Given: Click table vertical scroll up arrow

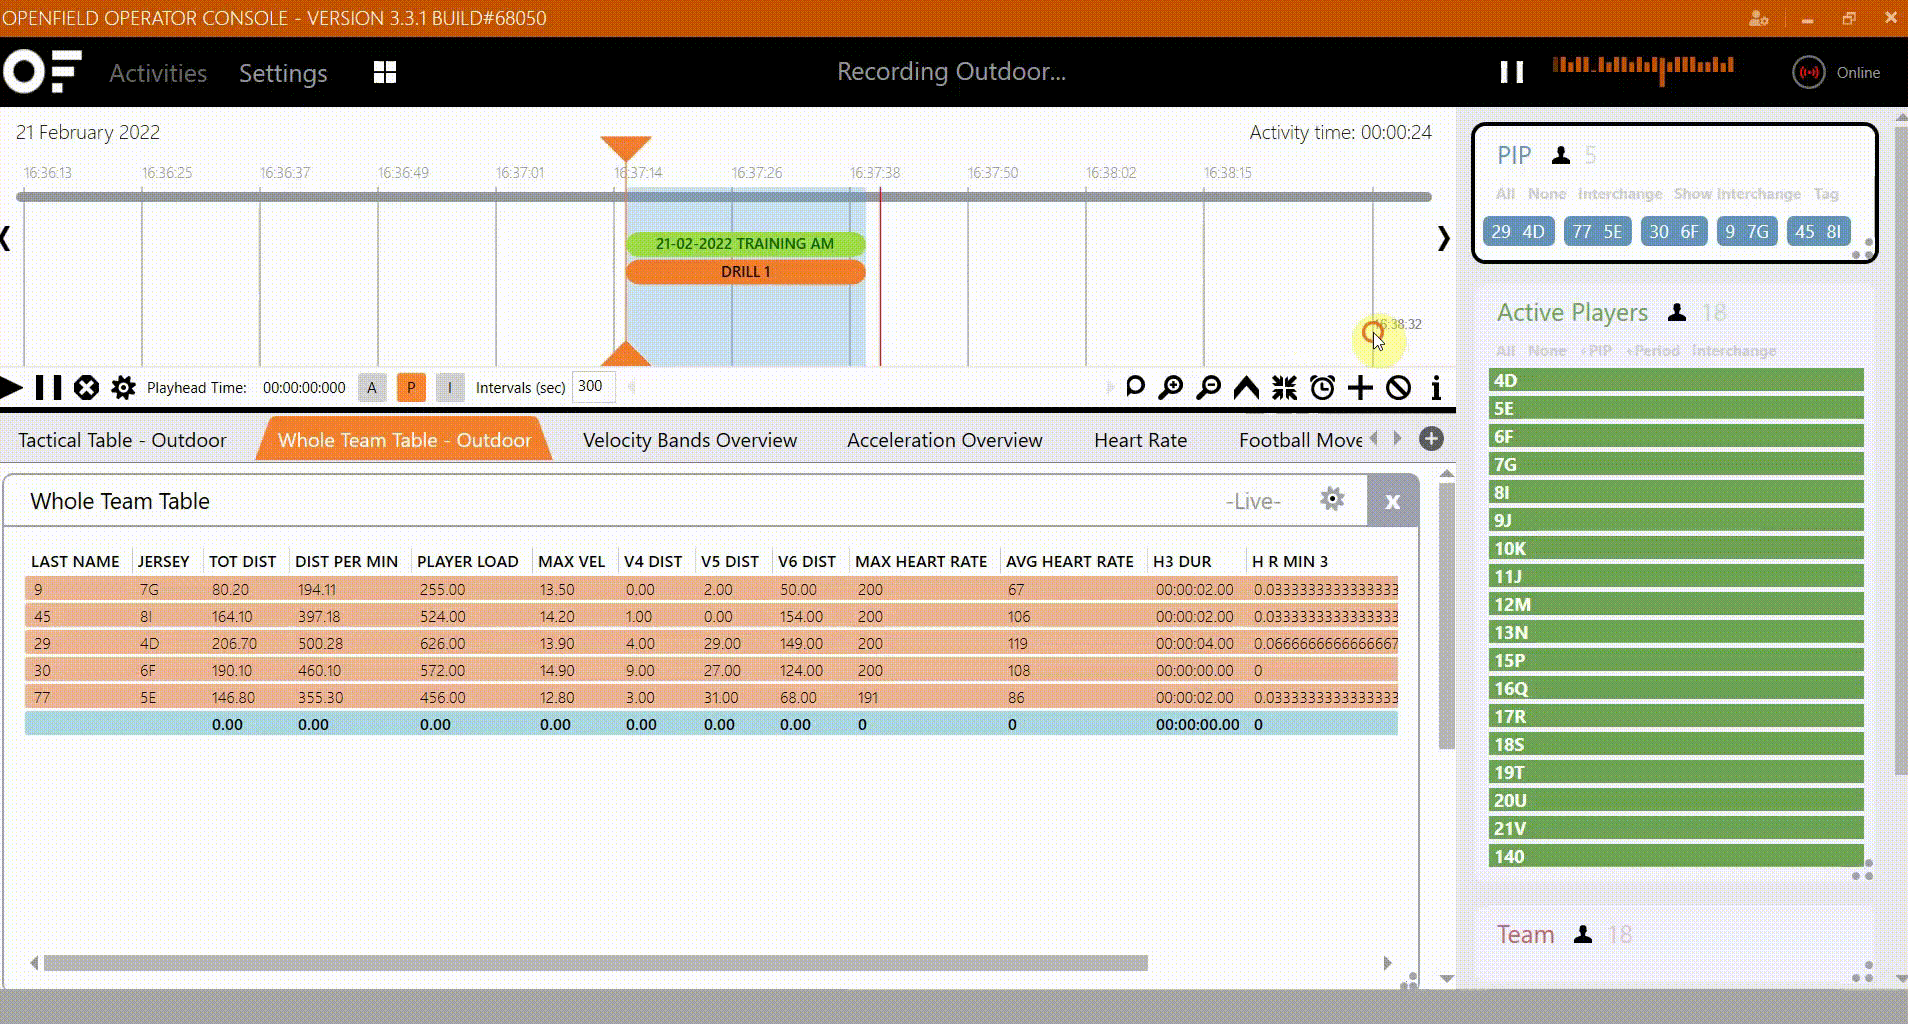Looking at the screenshot, I should [1446, 474].
